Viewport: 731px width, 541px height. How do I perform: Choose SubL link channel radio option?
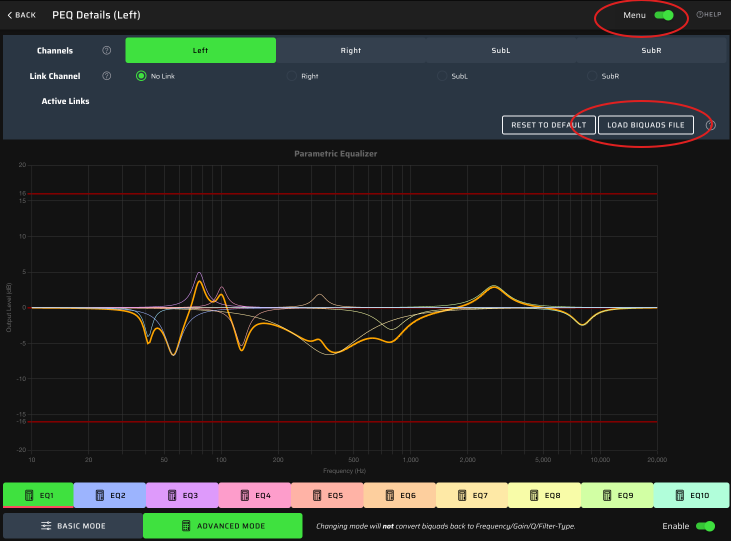(442, 76)
